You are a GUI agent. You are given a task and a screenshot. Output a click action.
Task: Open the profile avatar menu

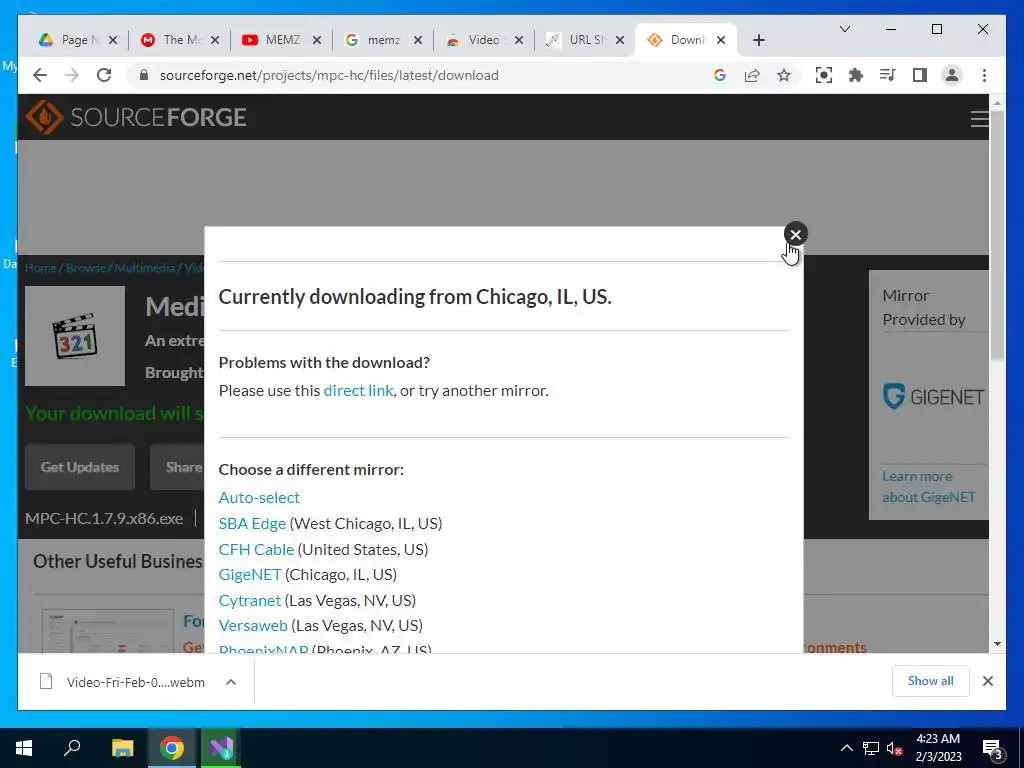[x=952, y=75]
